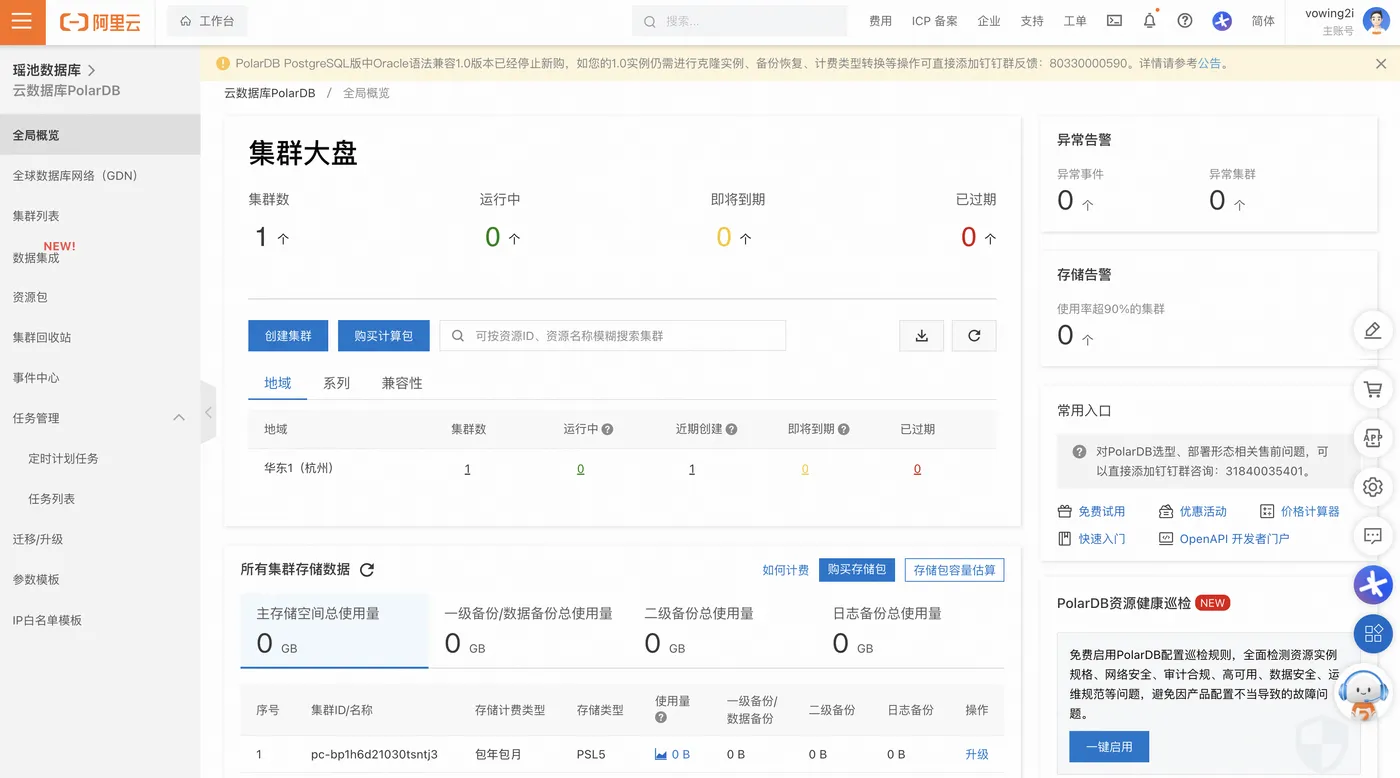The image size is (1400, 778).
Task: Collapse the 任务管理 menu group
Action: point(179,418)
